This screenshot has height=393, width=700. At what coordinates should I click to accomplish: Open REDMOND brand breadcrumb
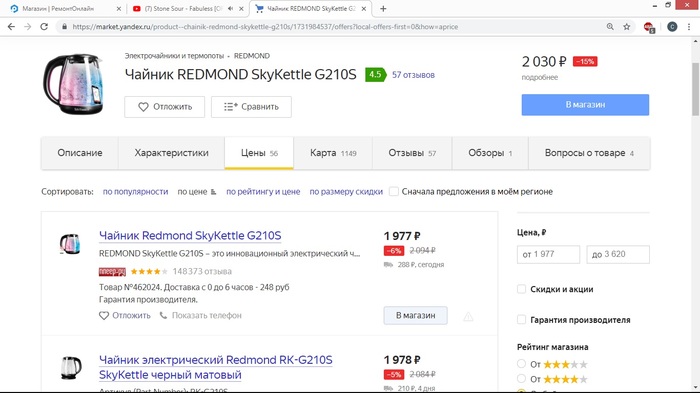point(252,56)
